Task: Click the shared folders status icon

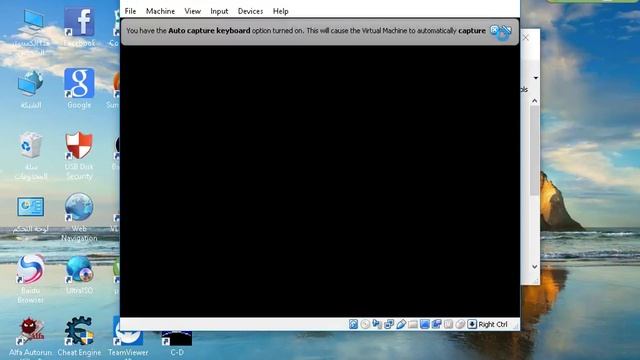Action: 413,324
